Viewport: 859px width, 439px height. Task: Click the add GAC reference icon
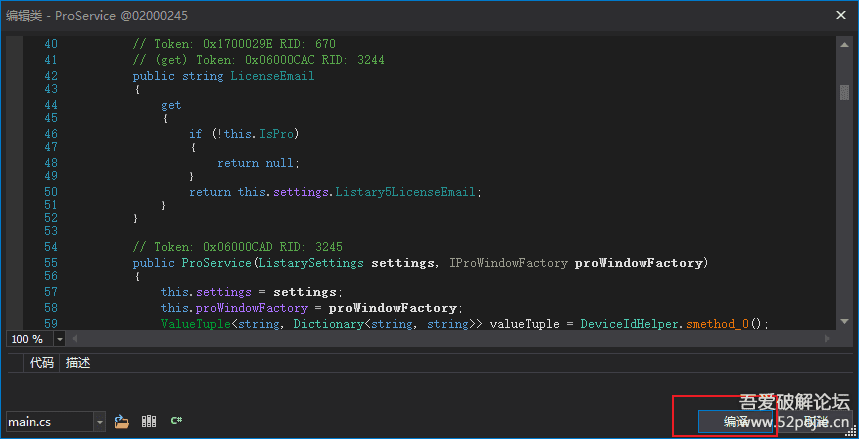(x=149, y=422)
